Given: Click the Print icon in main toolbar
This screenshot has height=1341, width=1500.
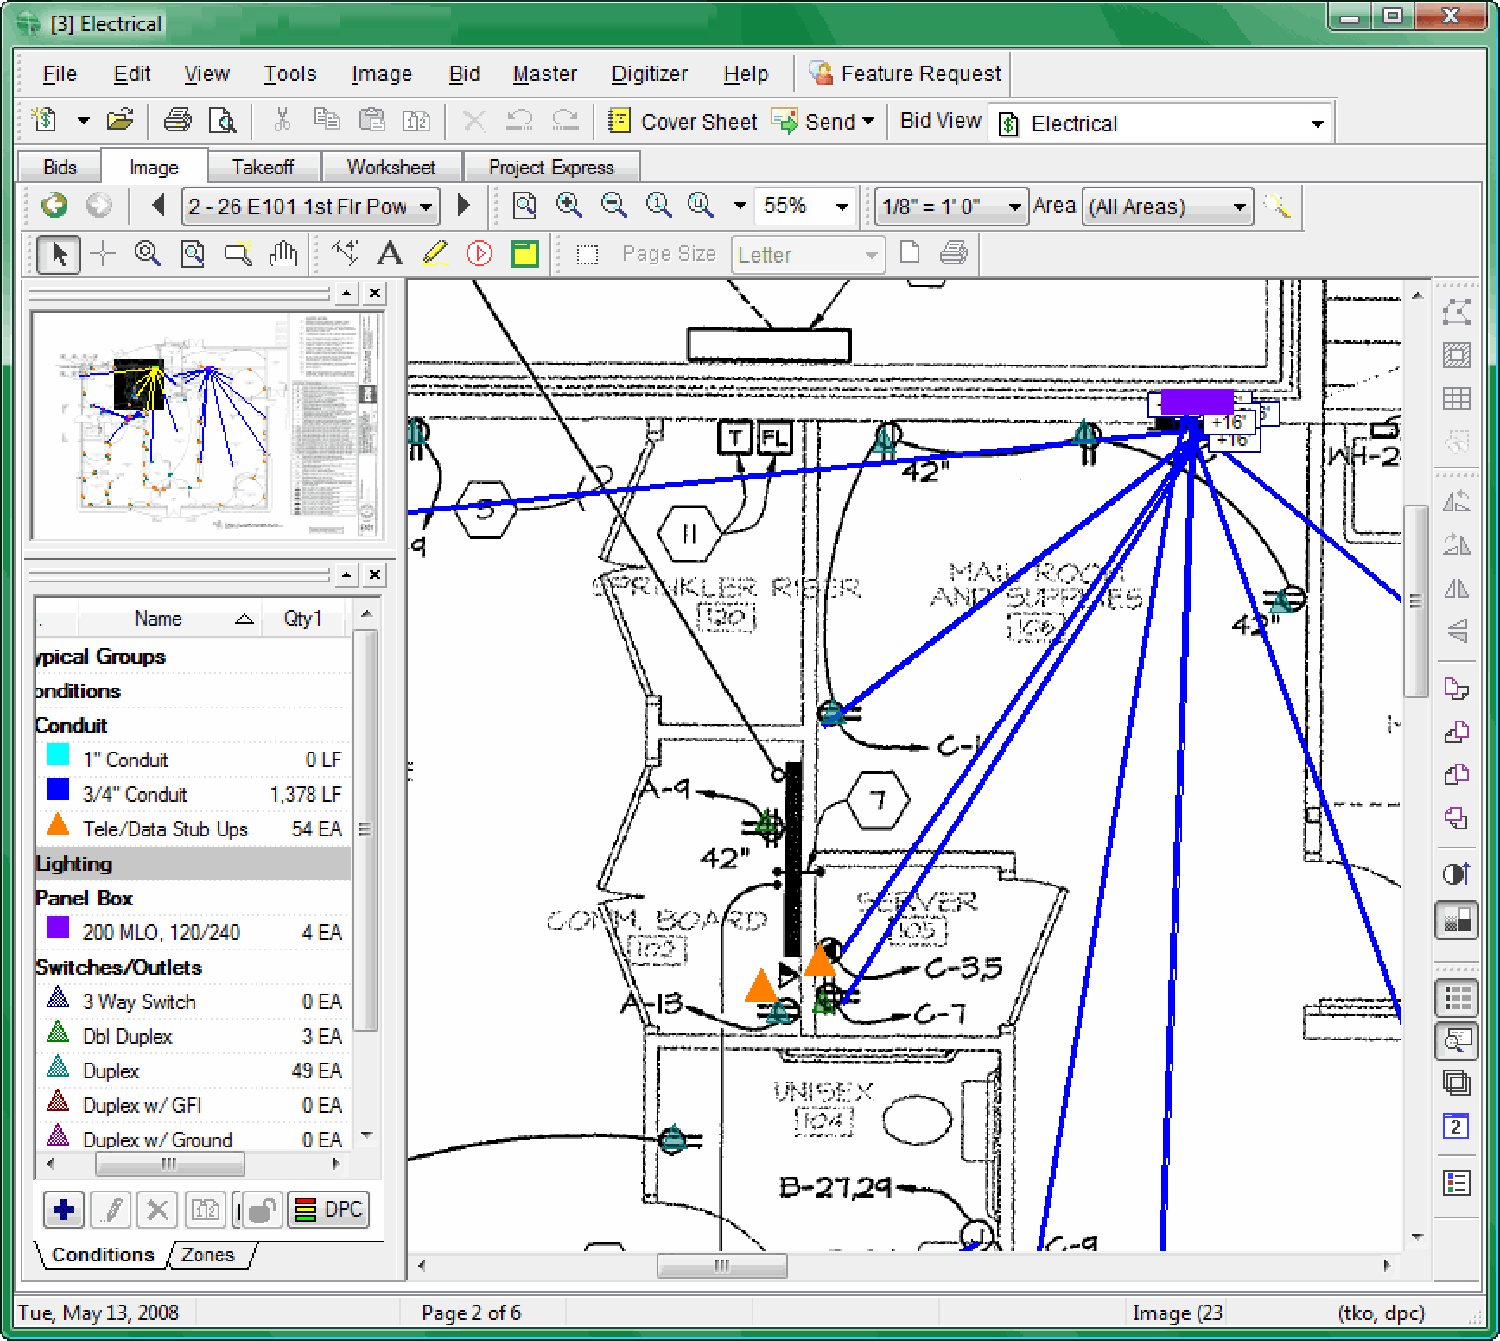Looking at the screenshot, I should pos(177,121).
